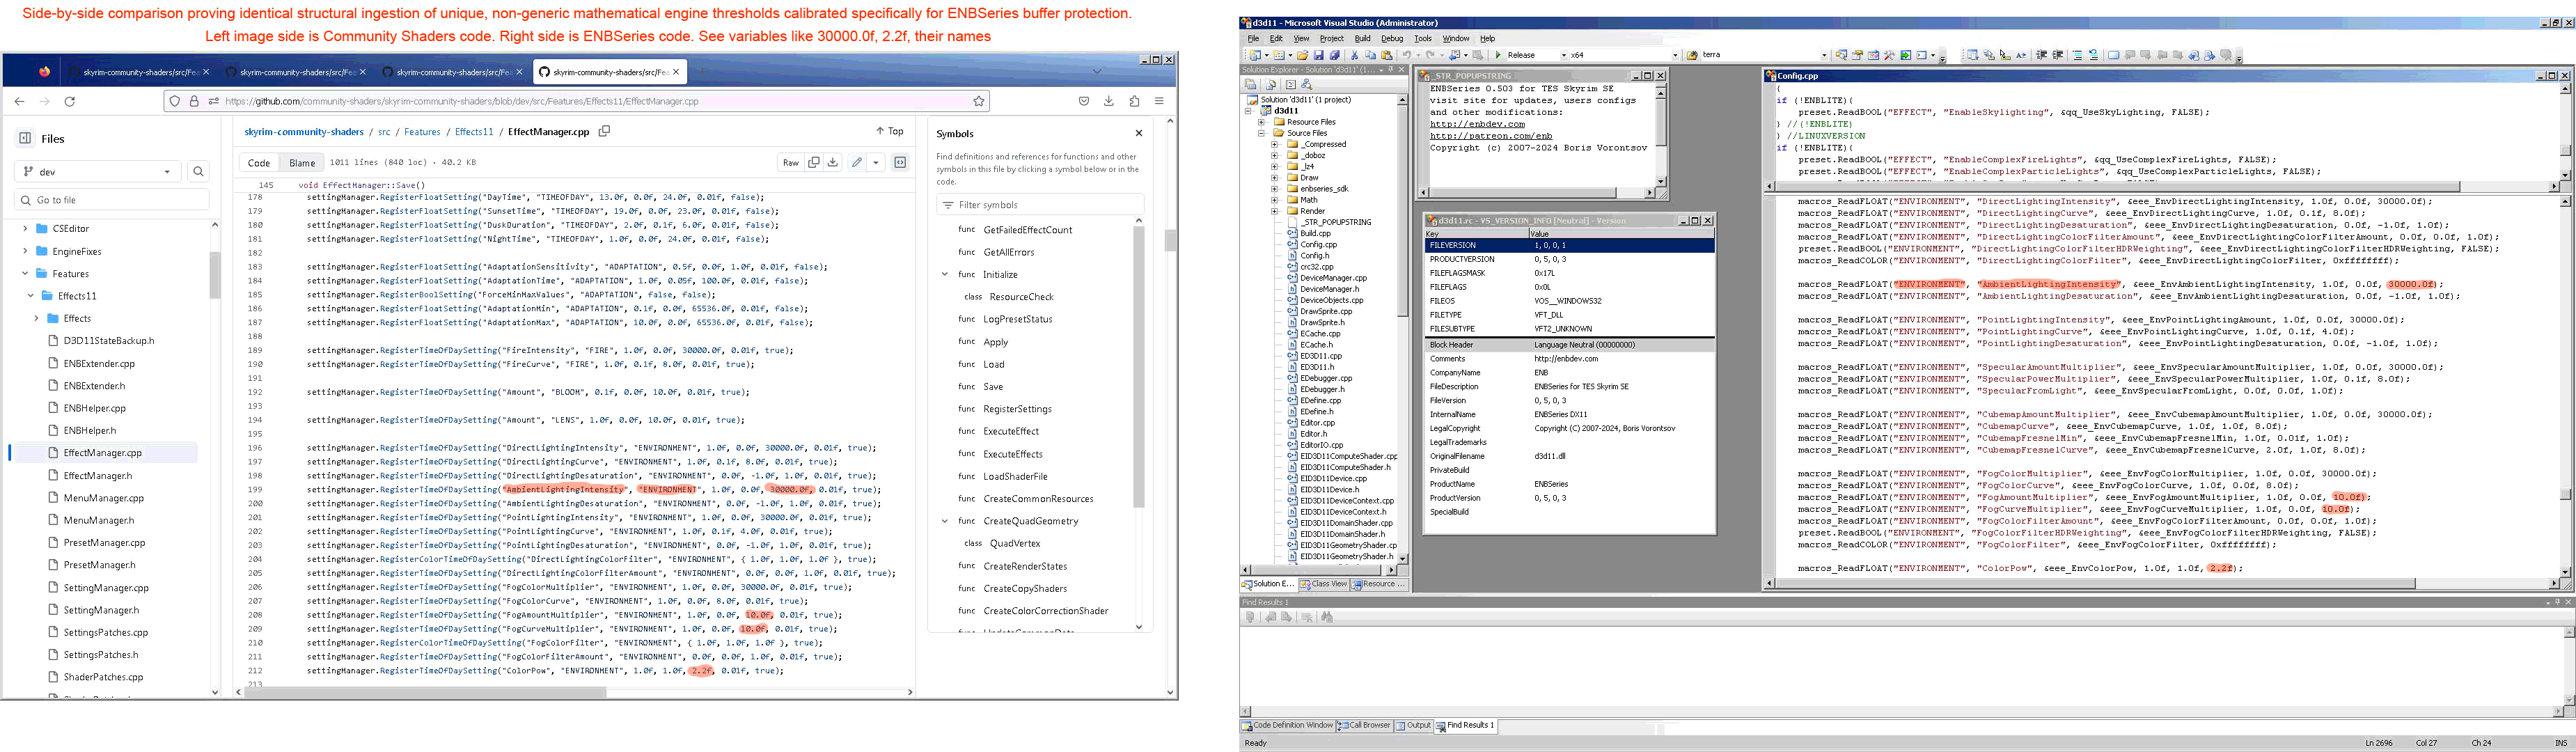Click Filter symbols input field
The width and height of the screenshot is (2576, 752).
tap(1040, 205)
